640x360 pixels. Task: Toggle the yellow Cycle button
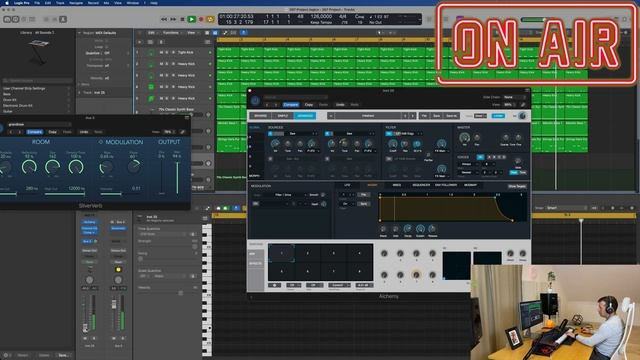point(211,19)
